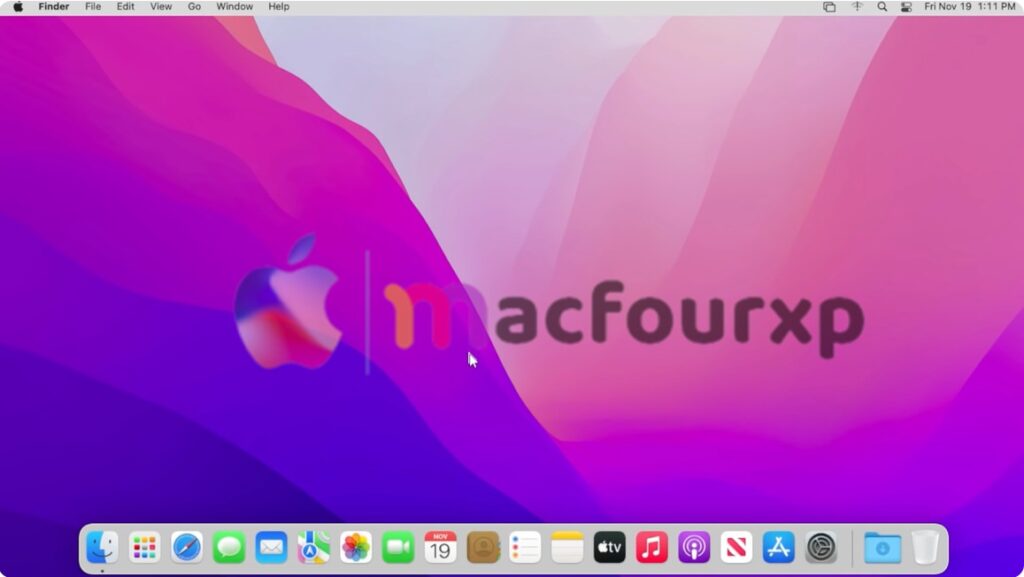Screen dimensions: 1024x577
Task: Open the Mail app icon
Action: 271,547
